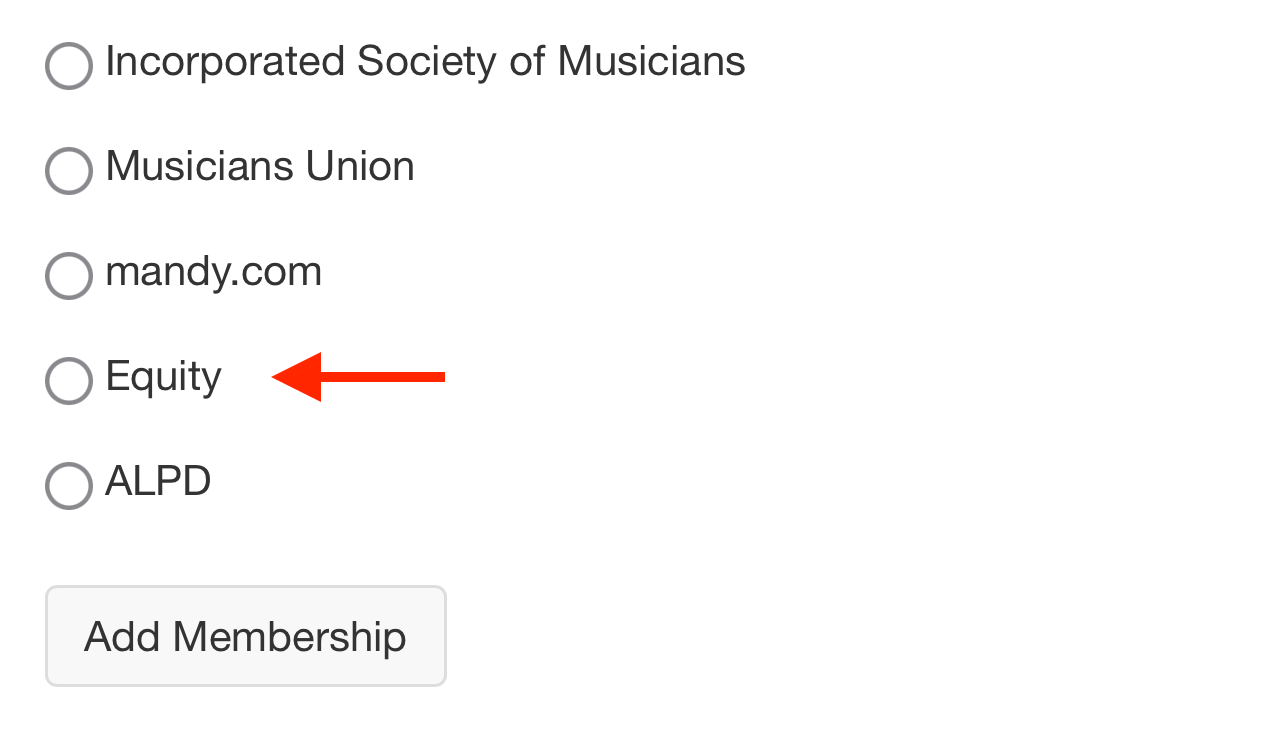Image resolution: width=1284 pixels, height=741 pixels.
Task: Submit selection with Add Membership
Action: (x=246, y=636)
